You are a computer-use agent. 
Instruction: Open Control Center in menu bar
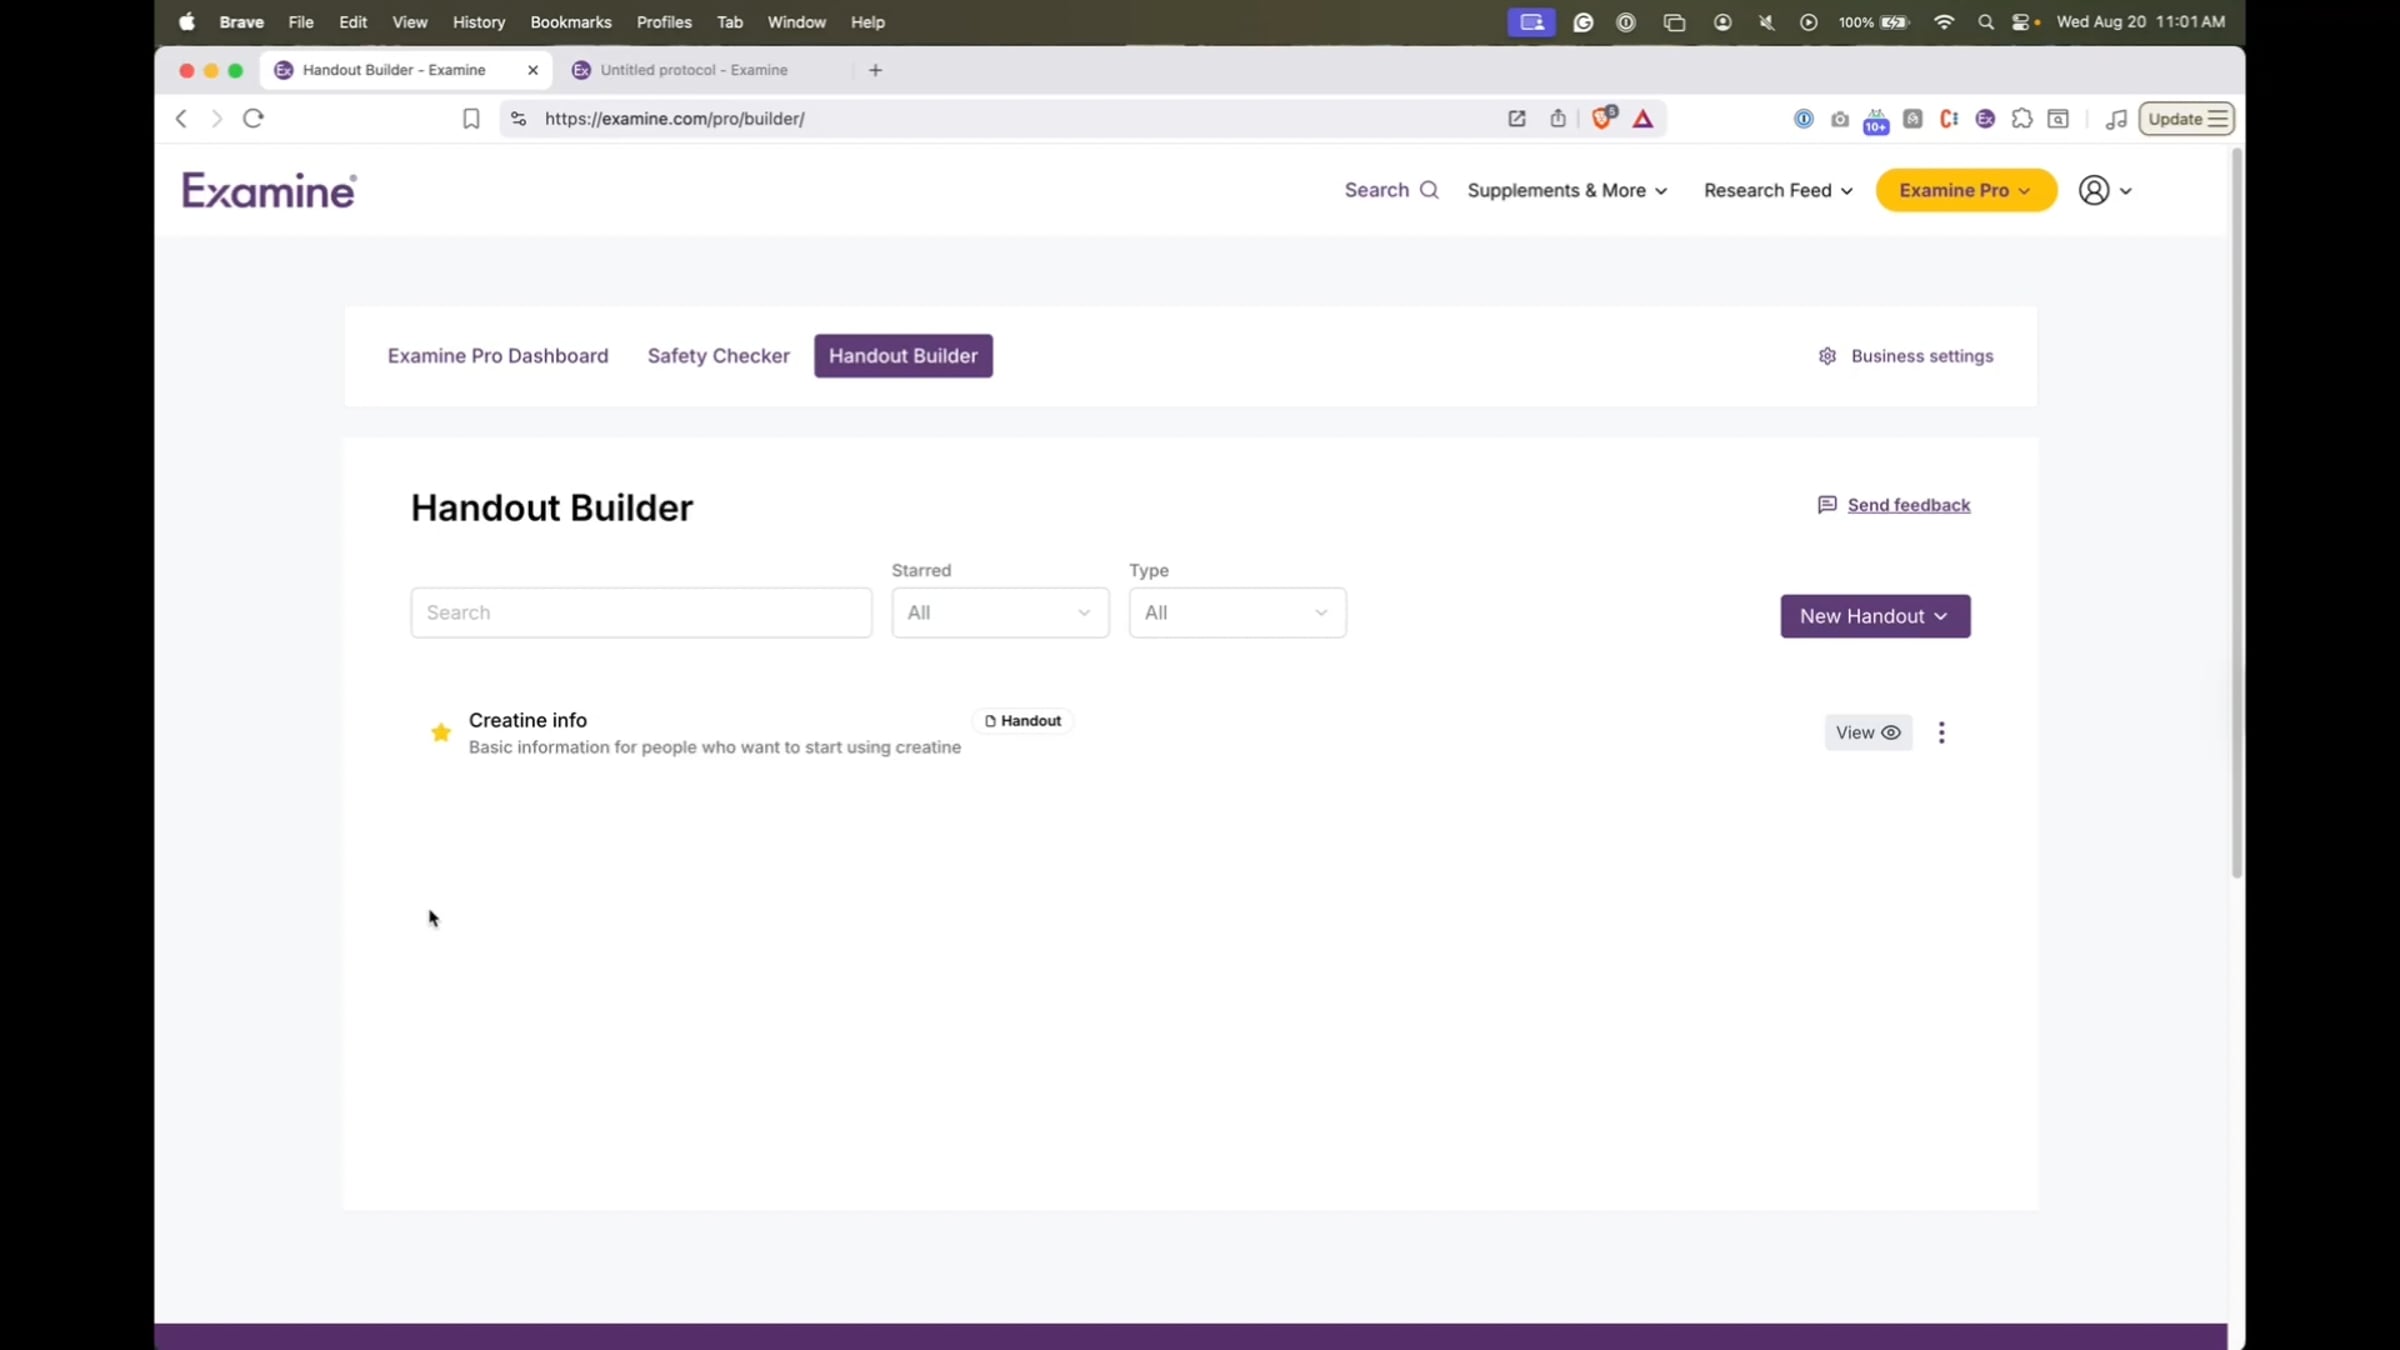[2023, 22]
